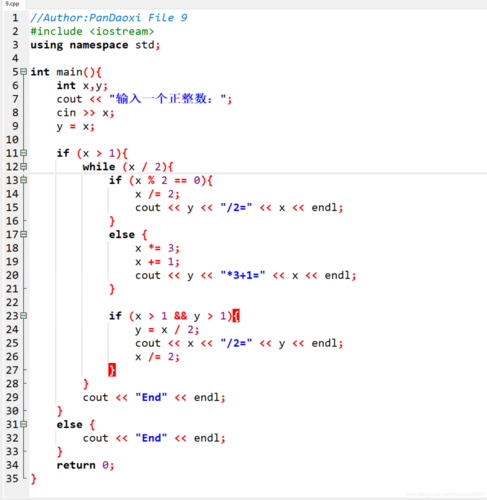
Task: Collapse the inner else block on line 17
Action: [23, 235]
